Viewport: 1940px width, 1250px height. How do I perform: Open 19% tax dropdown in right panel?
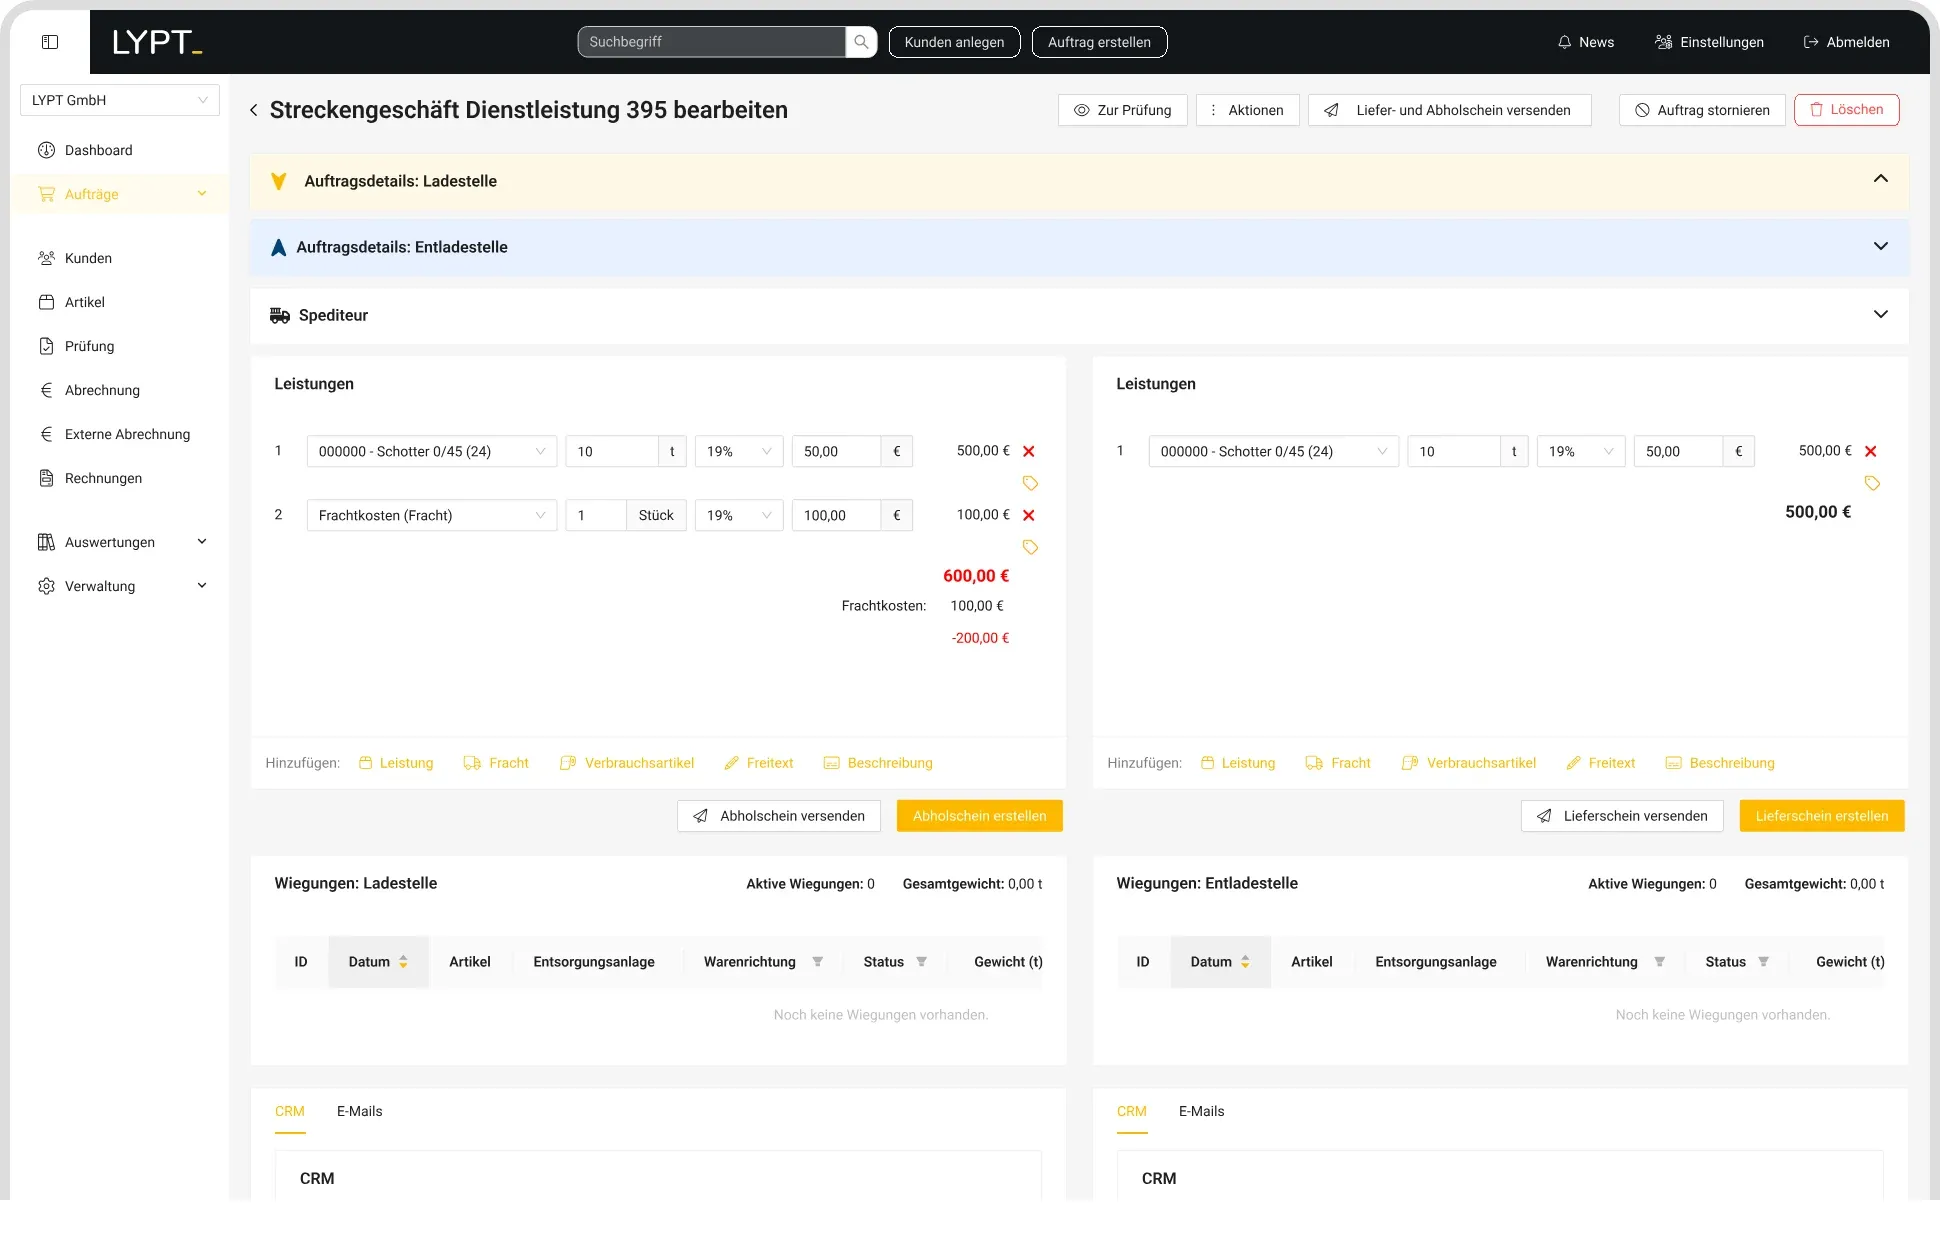1581,452
